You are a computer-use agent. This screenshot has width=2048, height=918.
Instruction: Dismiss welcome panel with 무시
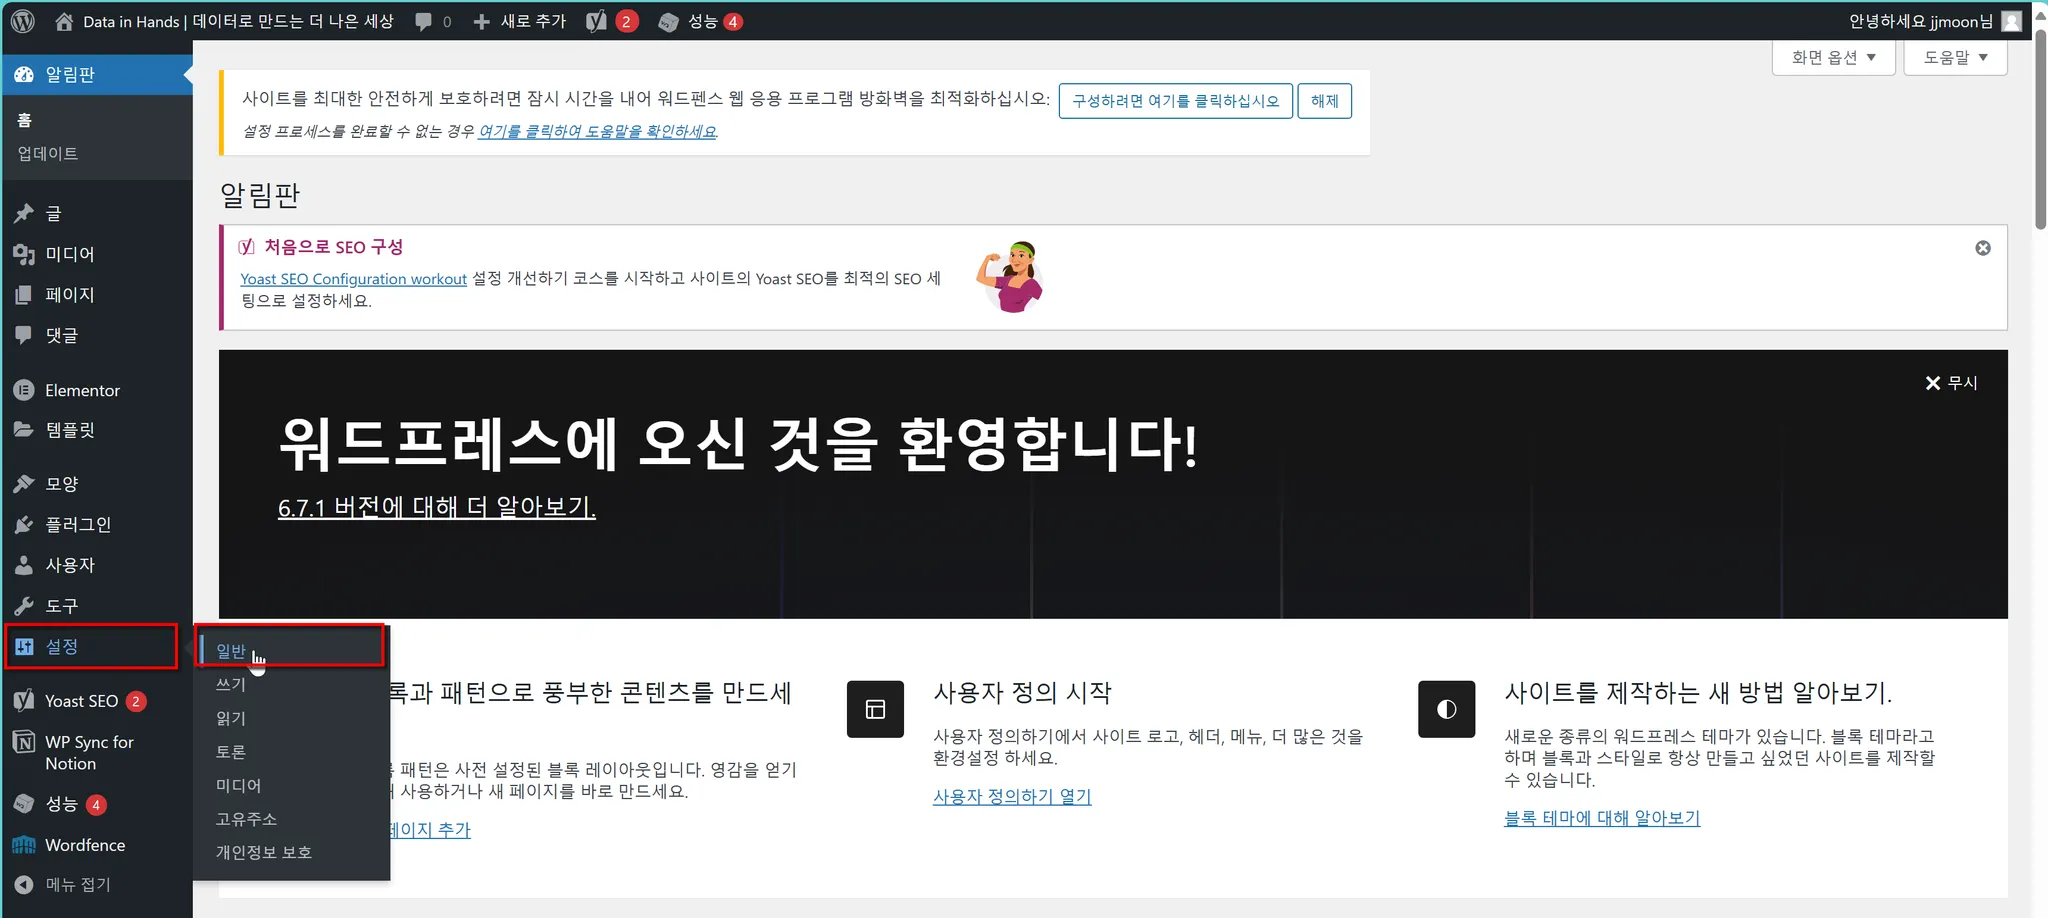tap(1951, 383)
